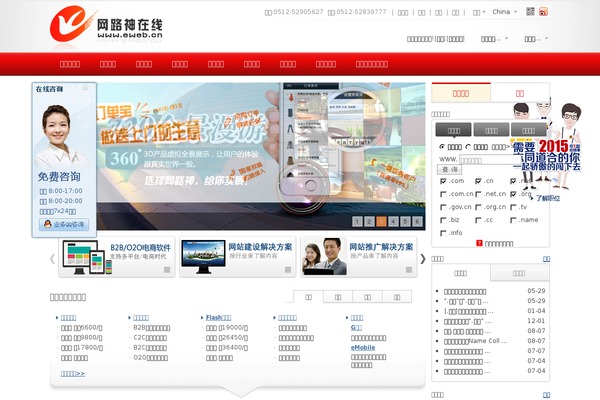Go to banner slide 2
Screen dimensions: 600x400
(369, 221)
